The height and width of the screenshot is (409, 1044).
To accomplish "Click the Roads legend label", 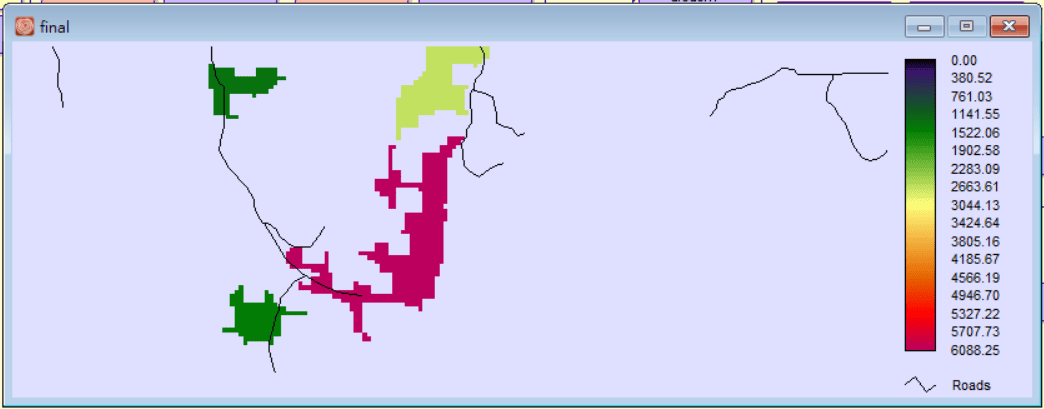I will [x=971, y=385].
